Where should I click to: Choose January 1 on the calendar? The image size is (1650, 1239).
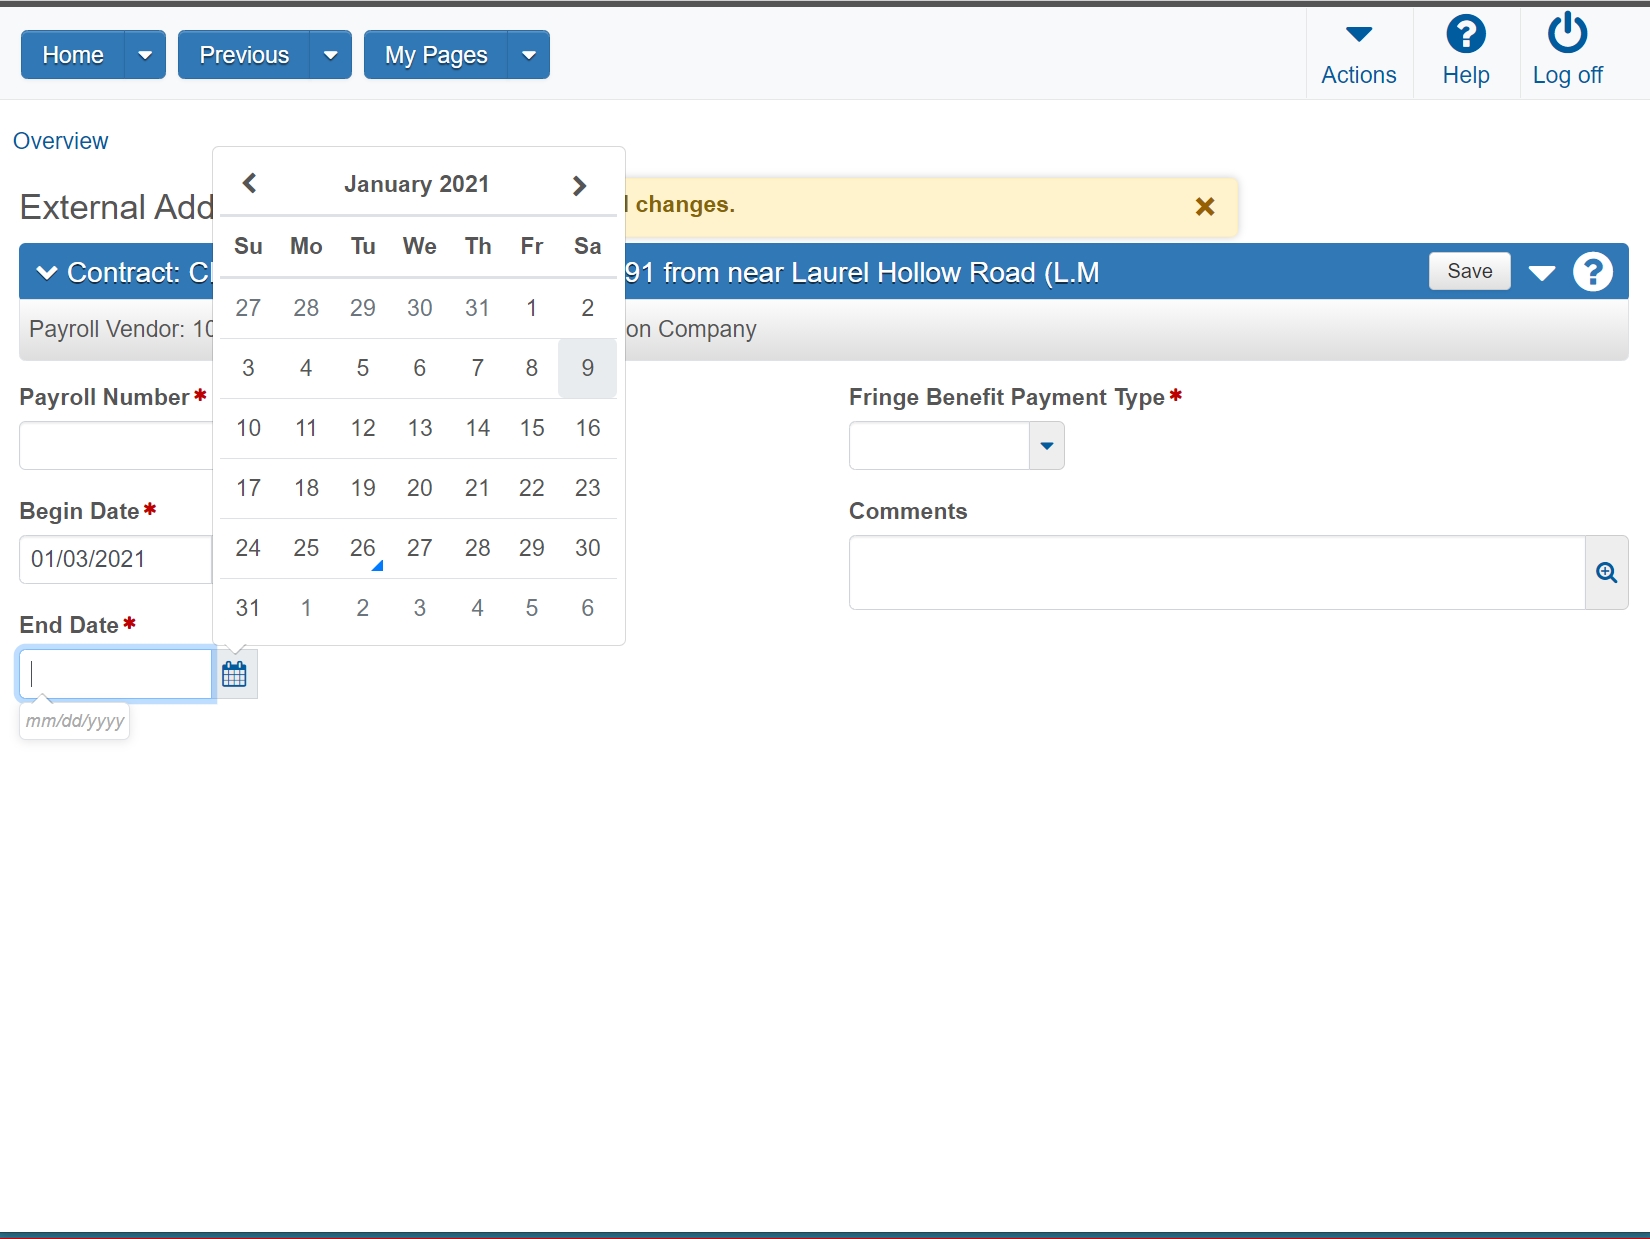532,308
